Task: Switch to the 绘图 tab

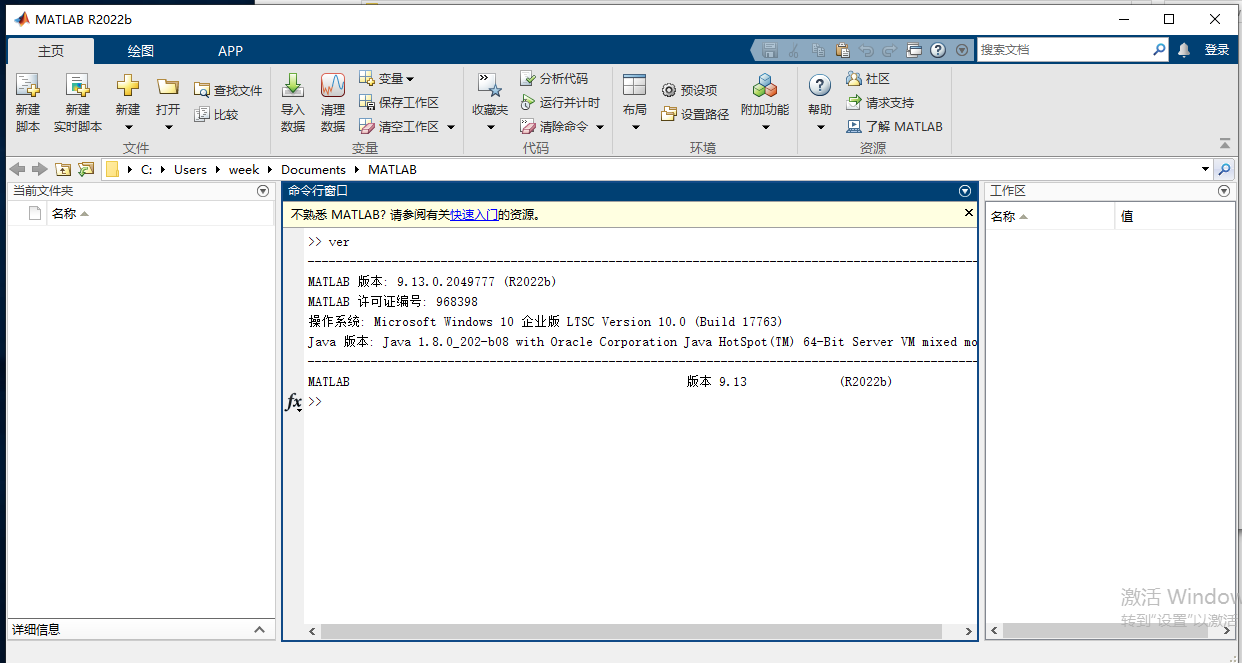Action: (x=140, y=51)
